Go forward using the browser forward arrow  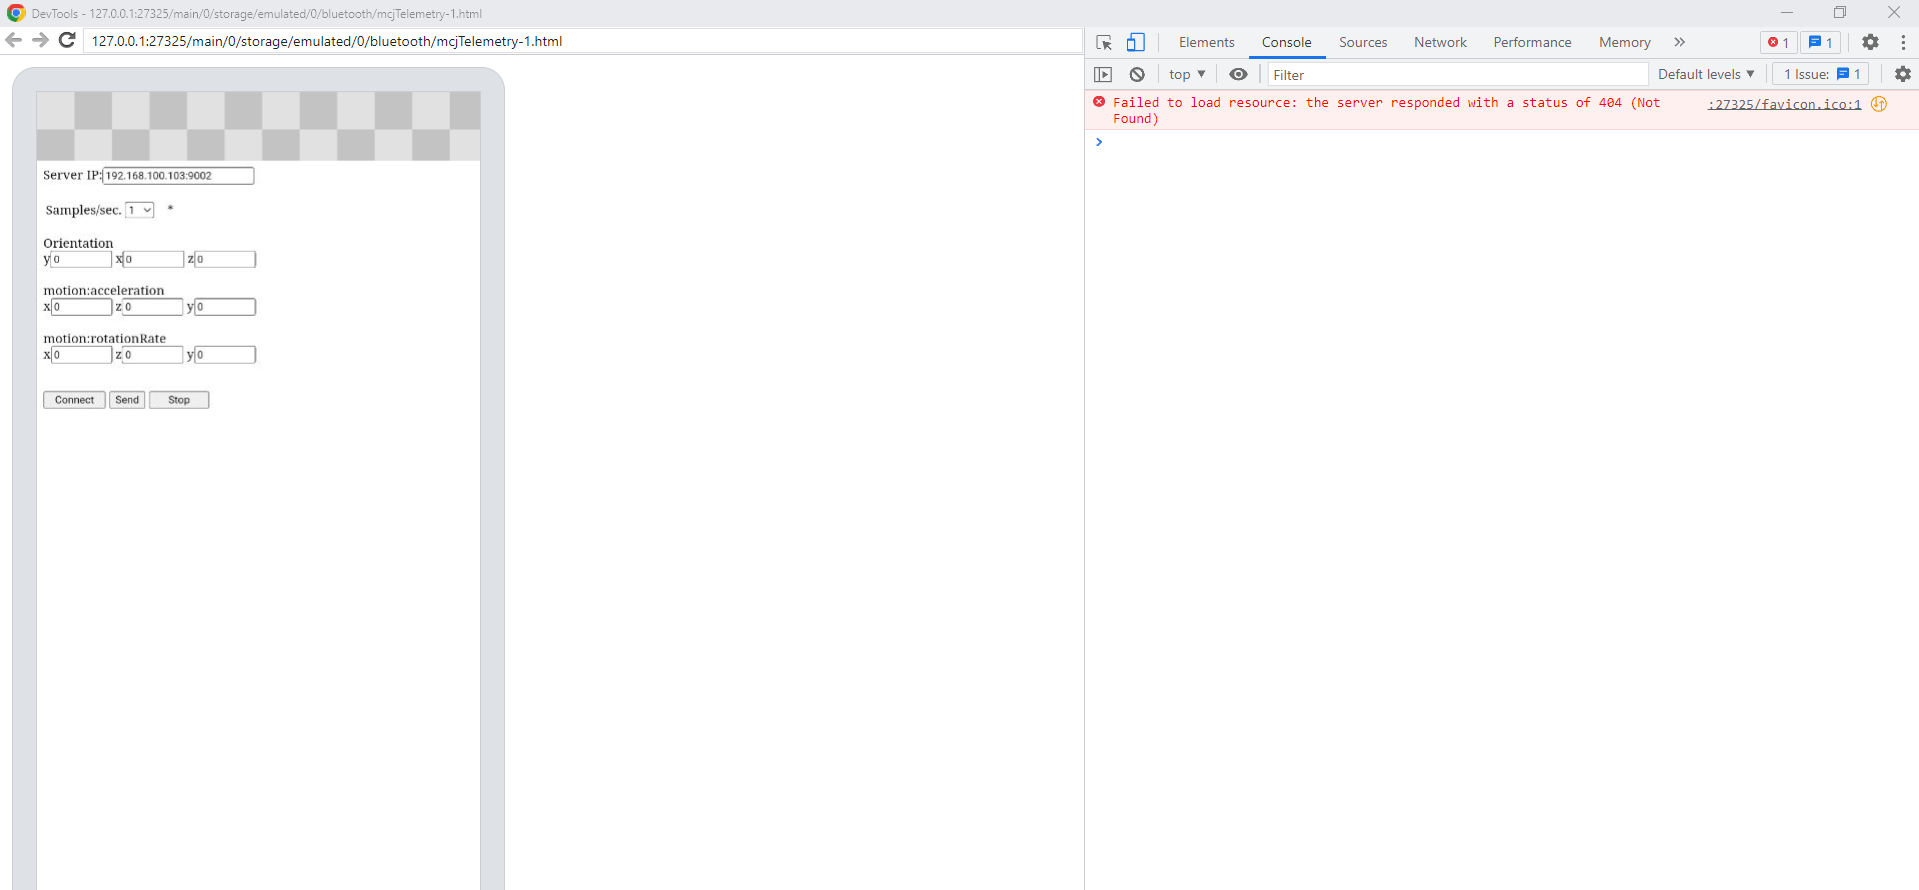tap(40, 40)
